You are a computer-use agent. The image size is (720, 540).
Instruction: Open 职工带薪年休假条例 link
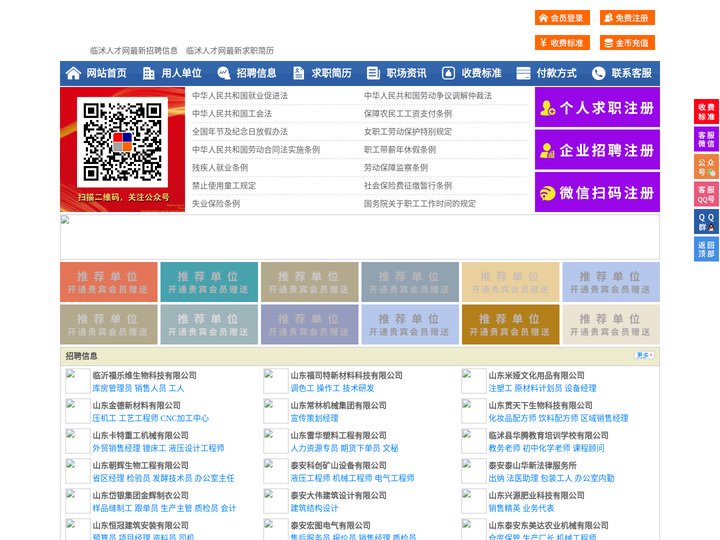(x=400, y=150)
